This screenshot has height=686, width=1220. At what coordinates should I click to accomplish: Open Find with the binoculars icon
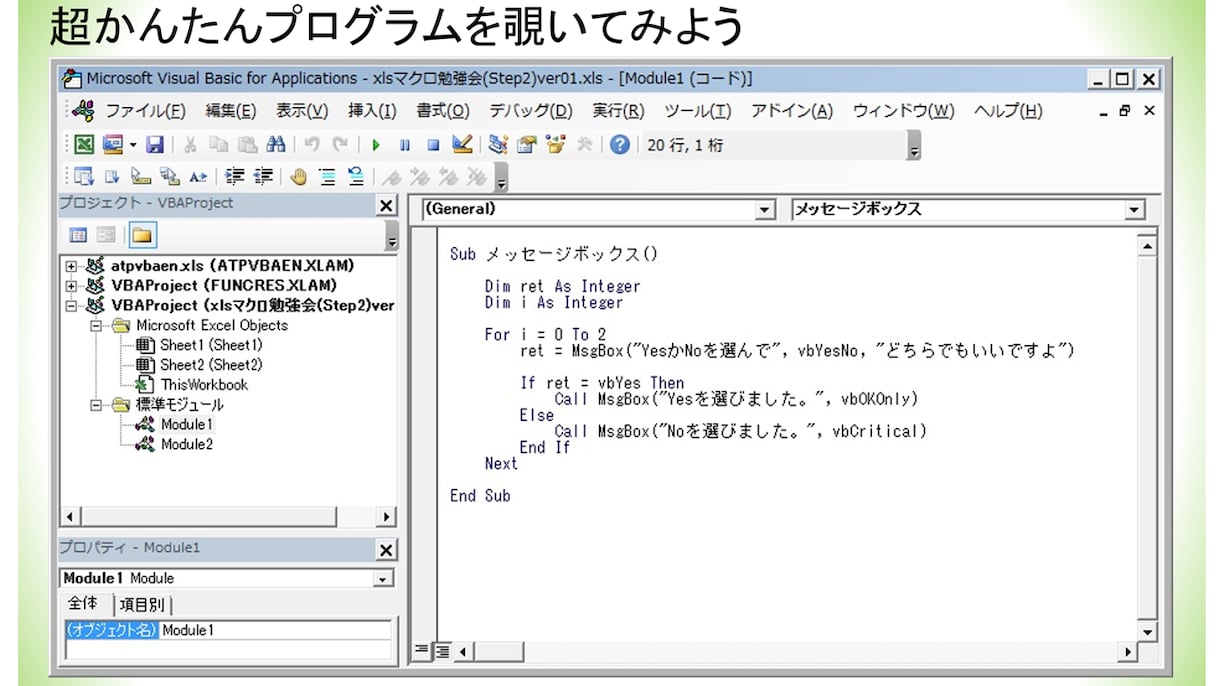[x=275, y=145]
